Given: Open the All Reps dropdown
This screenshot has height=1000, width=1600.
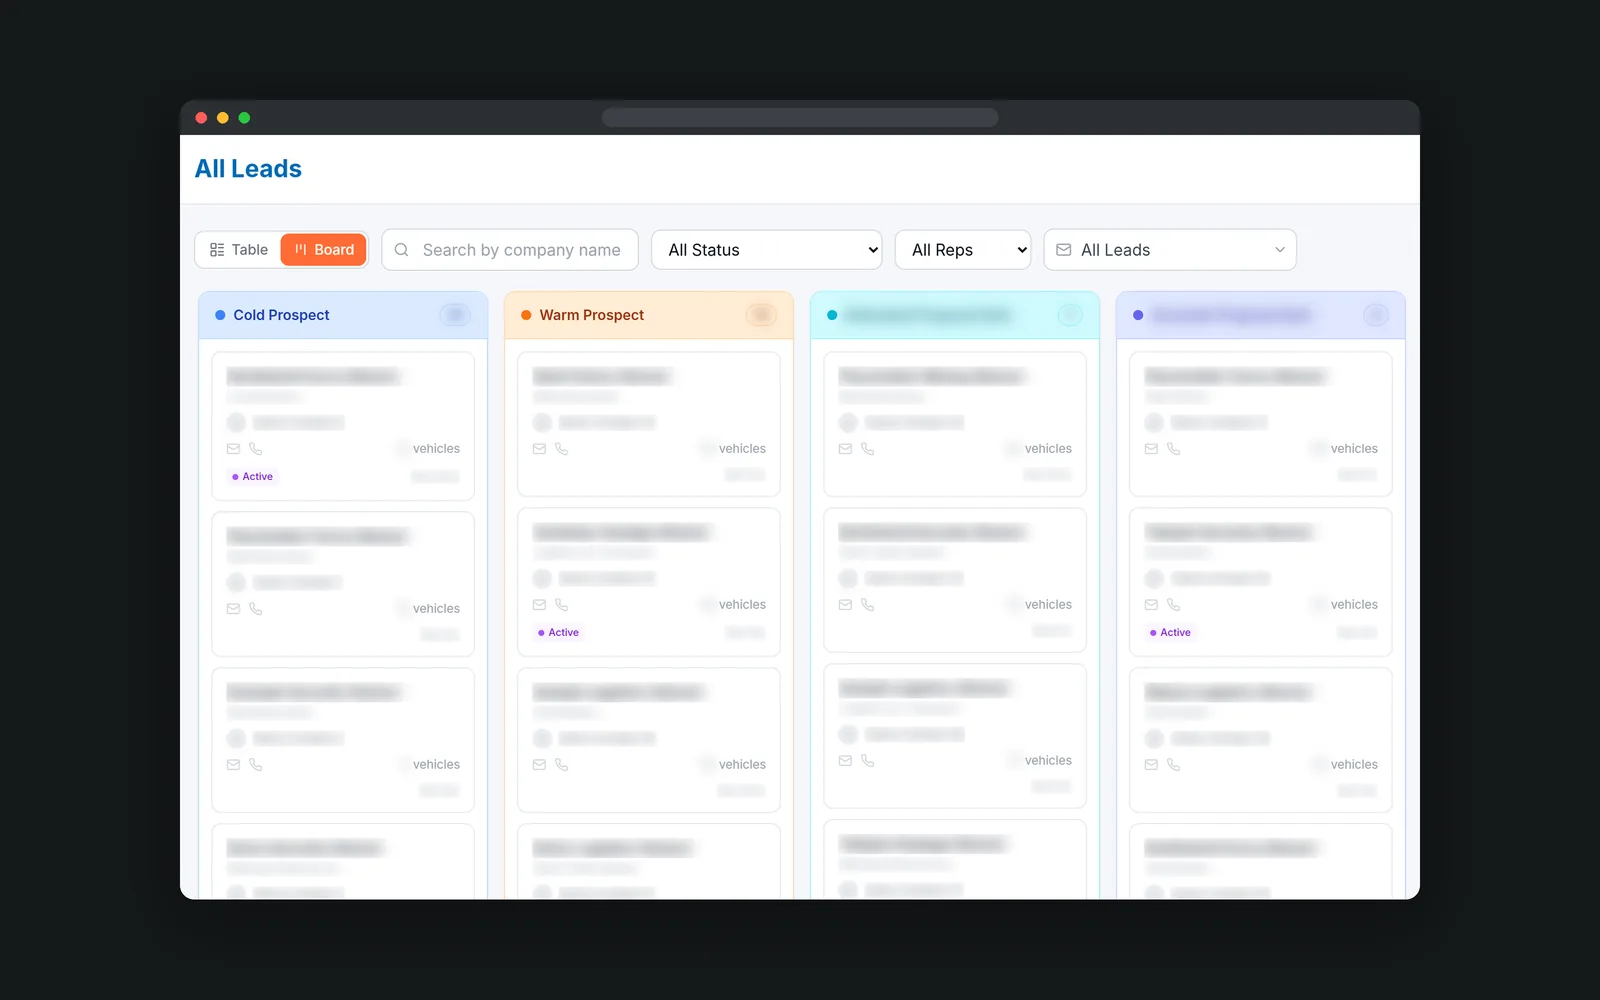Looking at the screenshot, I should coord(963,250).
